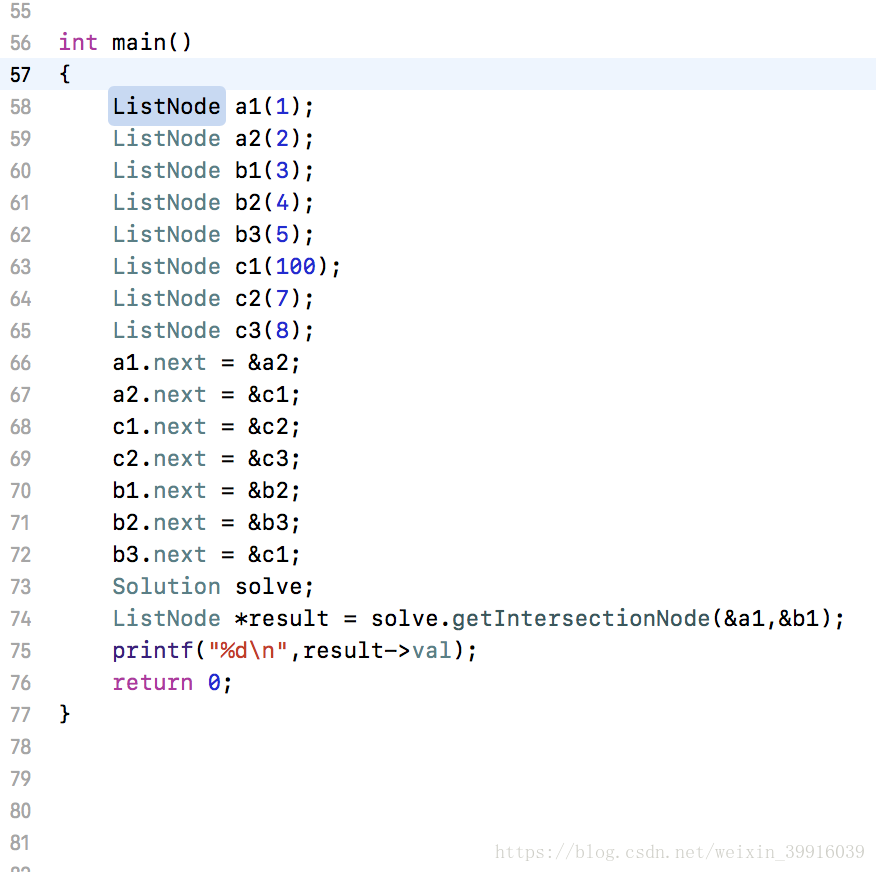Click 'a2(2);' on line 59
Image resolution: width=876 pixels, height=872 pixels.
pyautogui.click(x=274, y=139)
